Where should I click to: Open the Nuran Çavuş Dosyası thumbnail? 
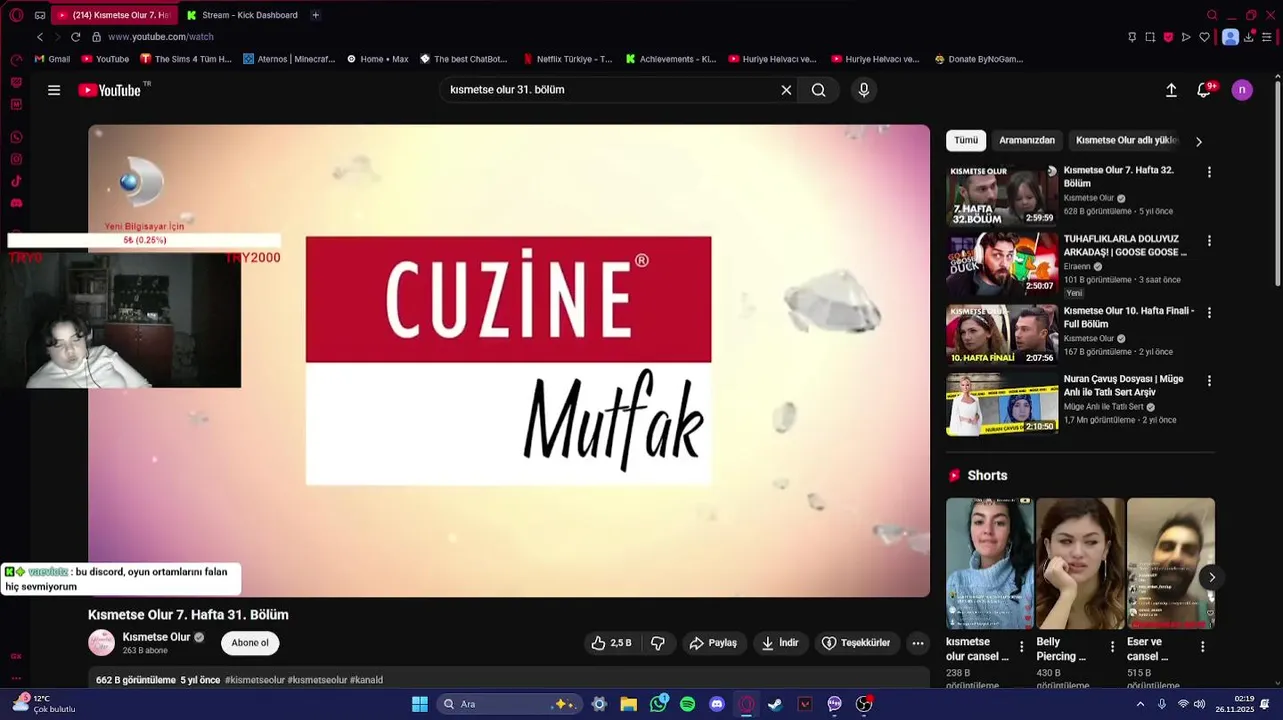tap(1002, 404)
